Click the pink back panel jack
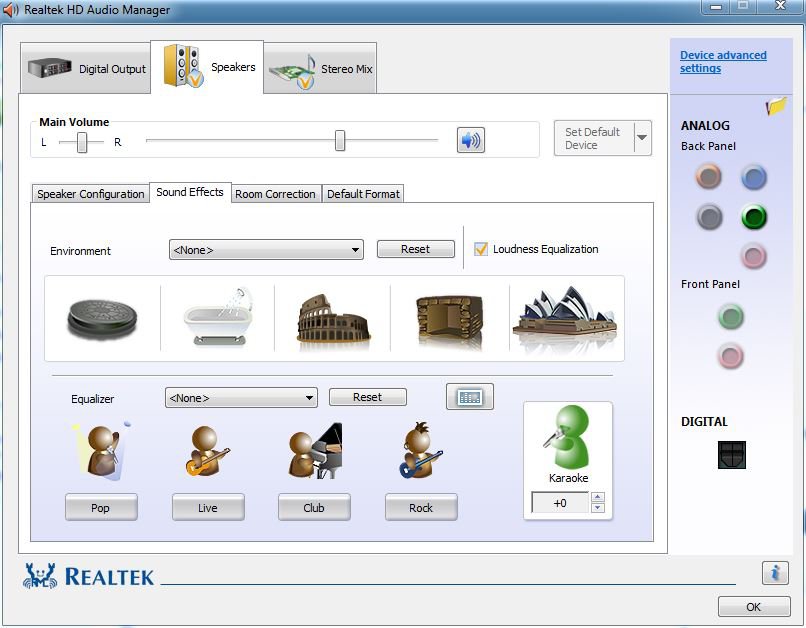The image size is (806, 628). (x=754, y=255)
